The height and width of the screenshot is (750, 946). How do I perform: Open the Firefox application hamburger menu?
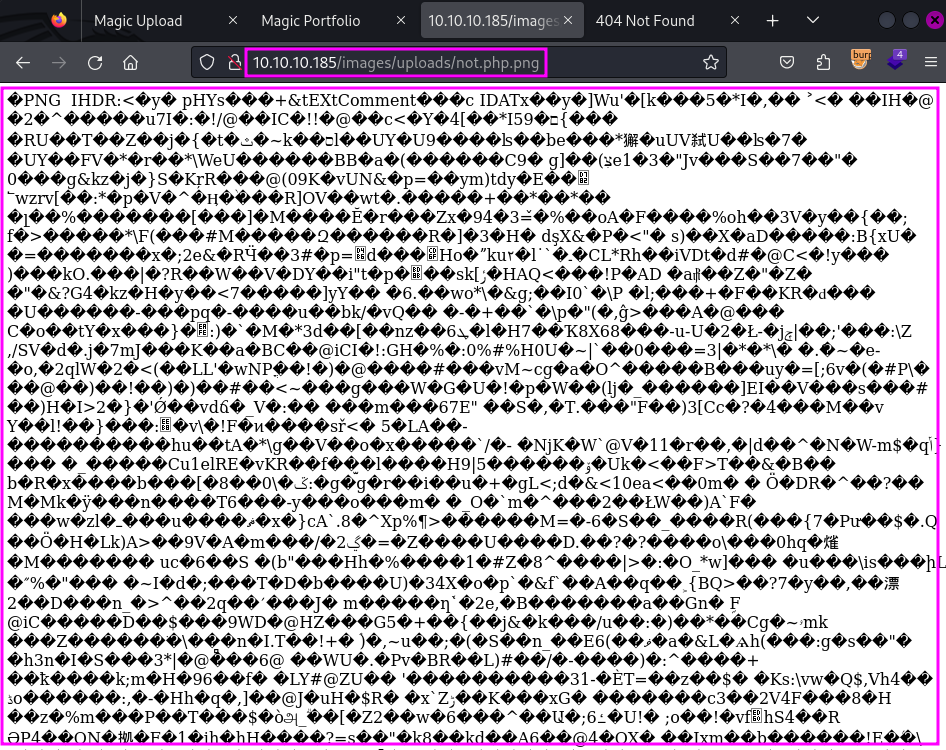pos(930,62)
